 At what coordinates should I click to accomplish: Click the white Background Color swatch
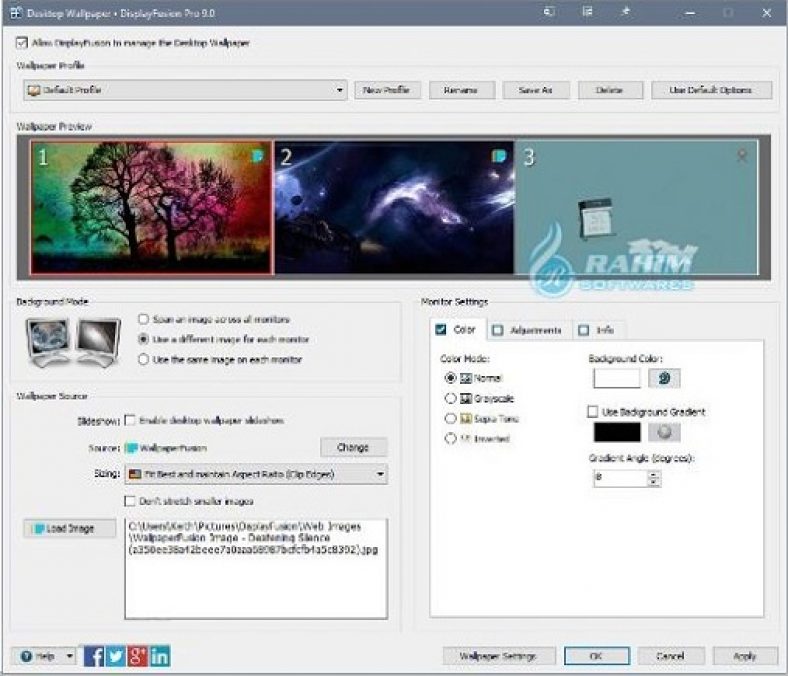(x=616, y=378)
